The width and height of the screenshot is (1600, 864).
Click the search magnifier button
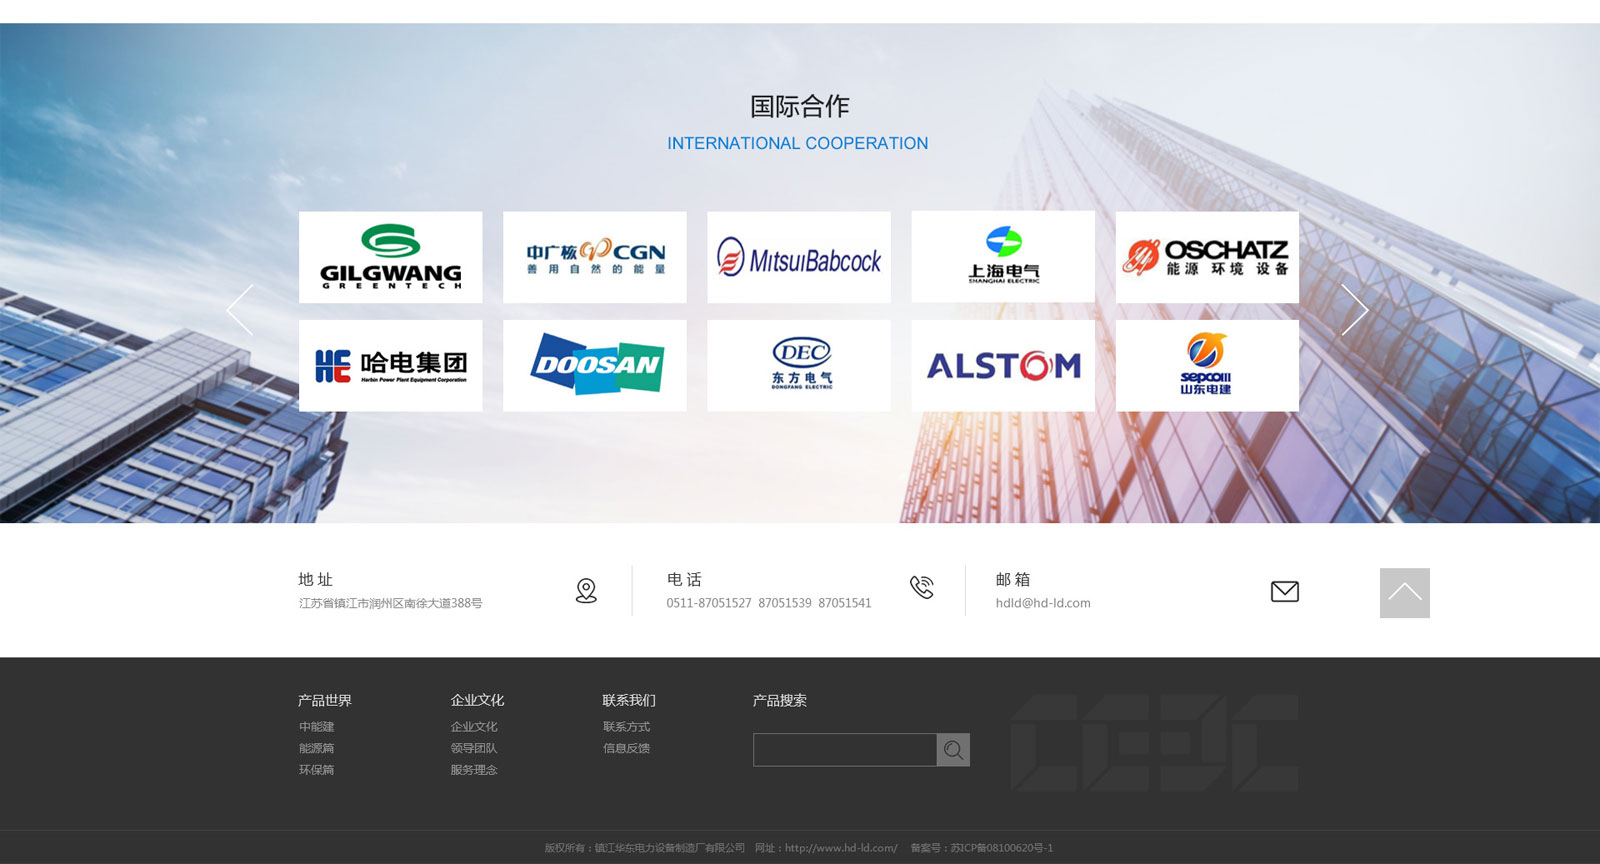[x=953, y=750]
